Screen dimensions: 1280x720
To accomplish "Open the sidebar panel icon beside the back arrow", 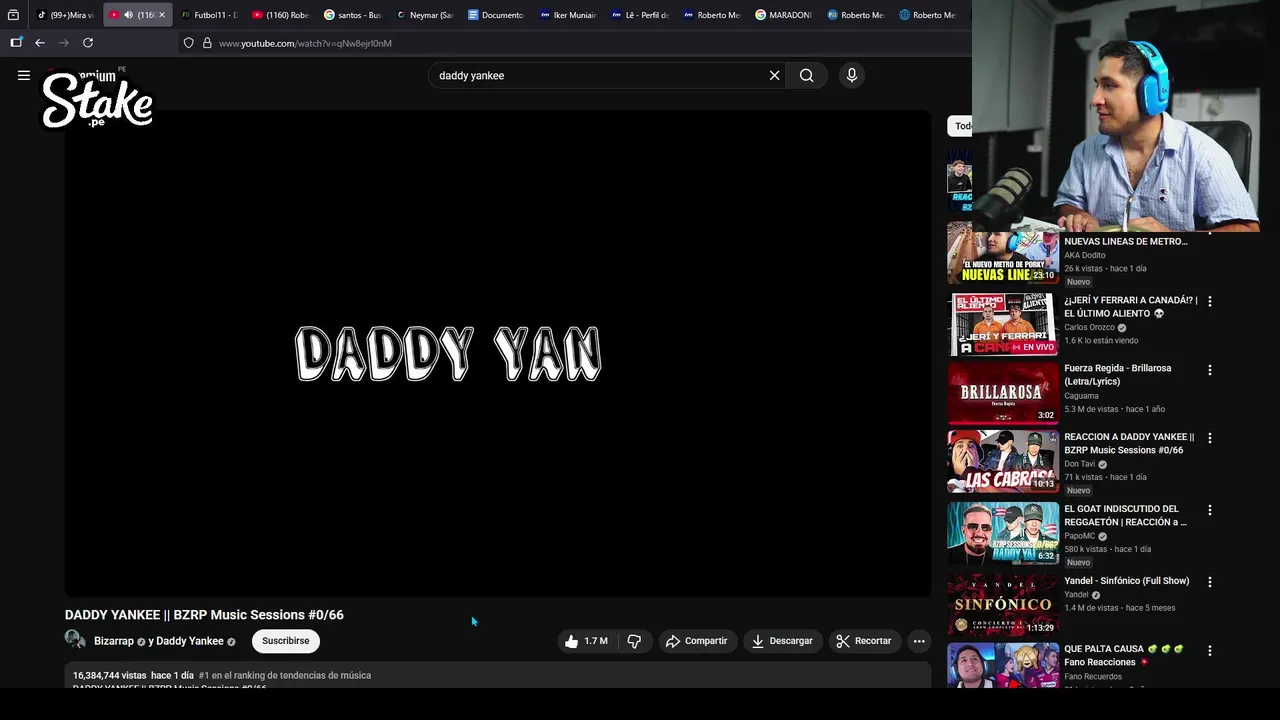I will (x=16, y=43).
